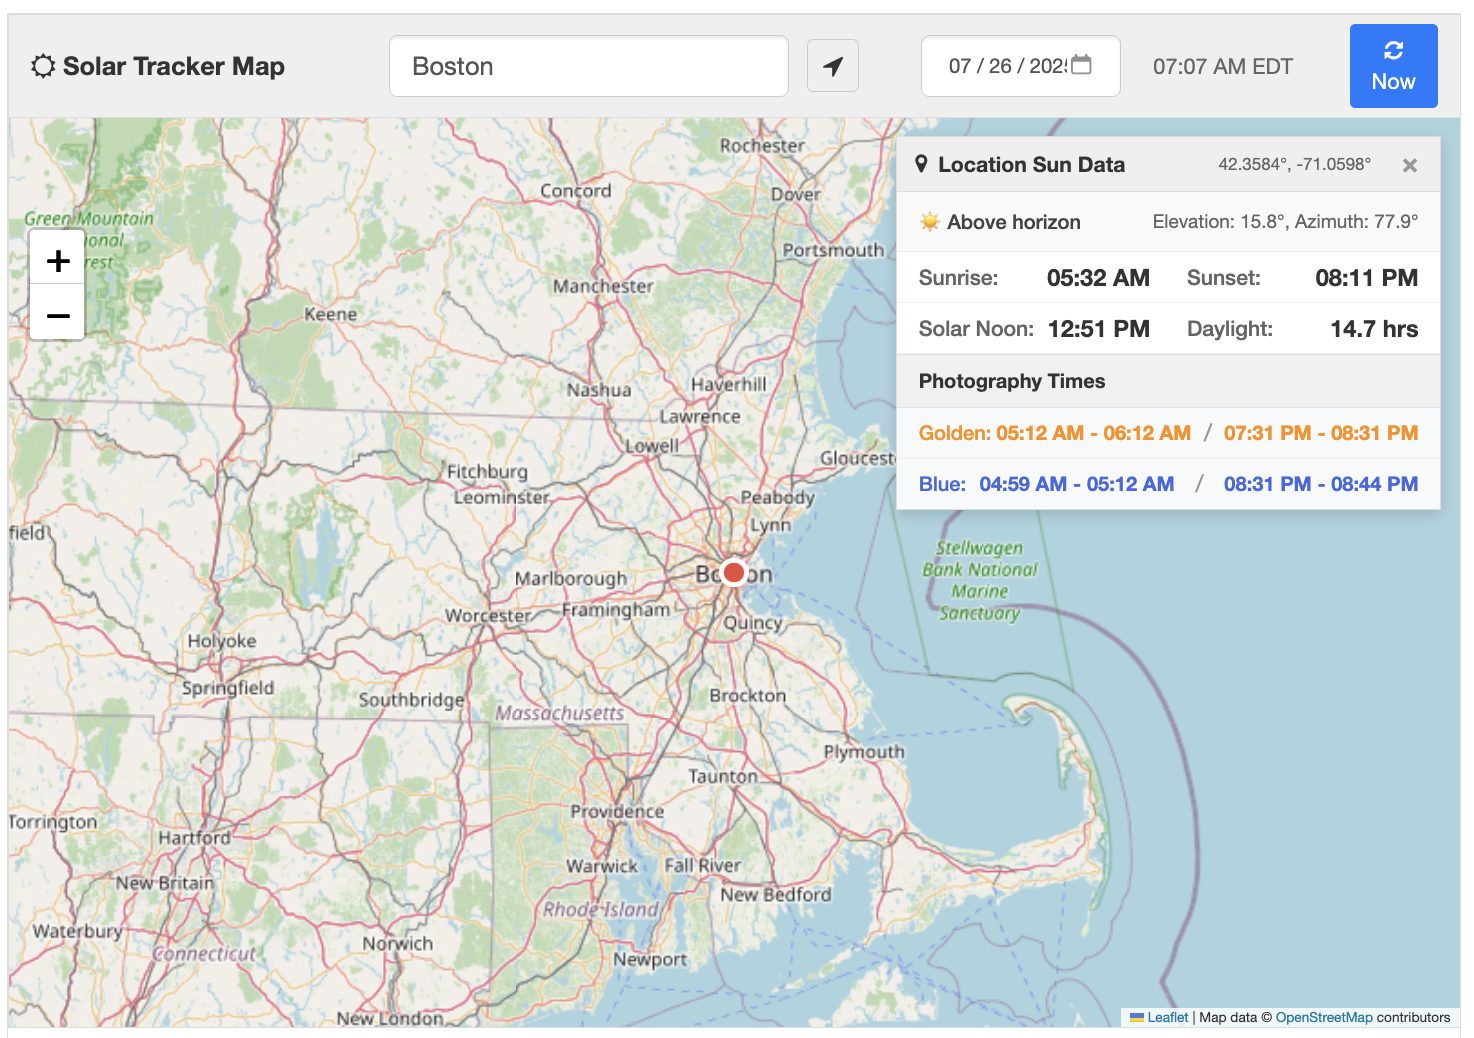This screenshot has height=1038, width=1474.
Task: Click the refresh icon on the Now button
Action: point(1394,51)
